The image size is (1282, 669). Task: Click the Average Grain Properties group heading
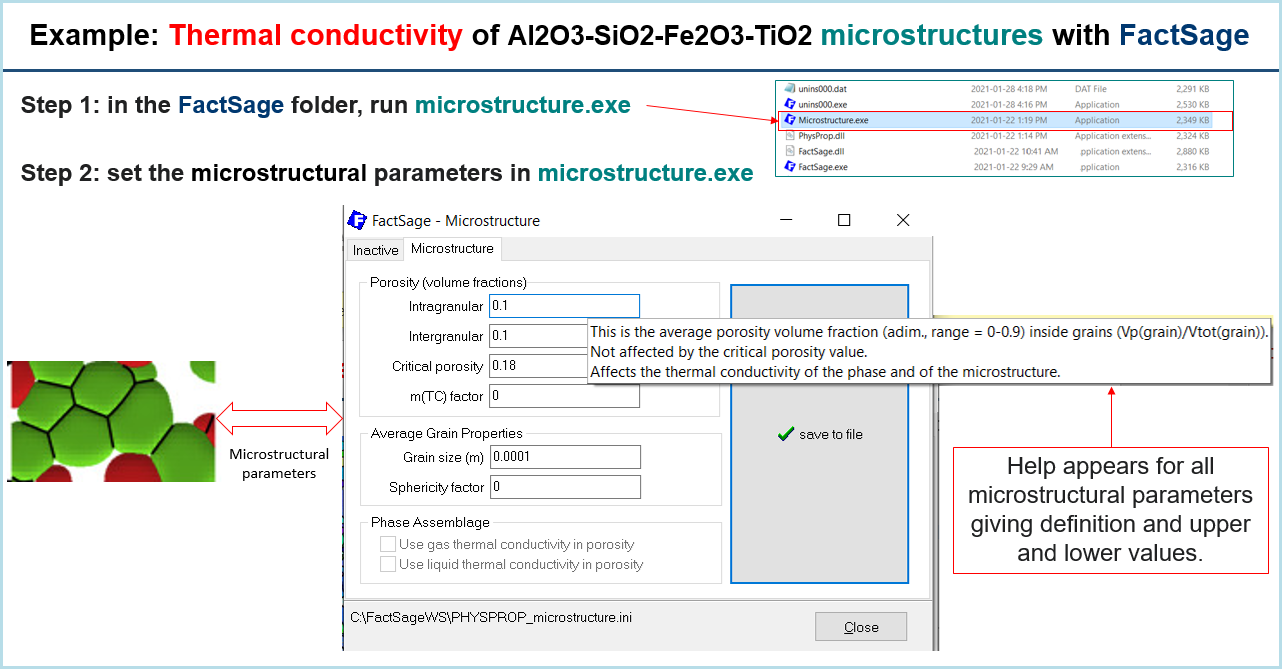coord(447,433)
